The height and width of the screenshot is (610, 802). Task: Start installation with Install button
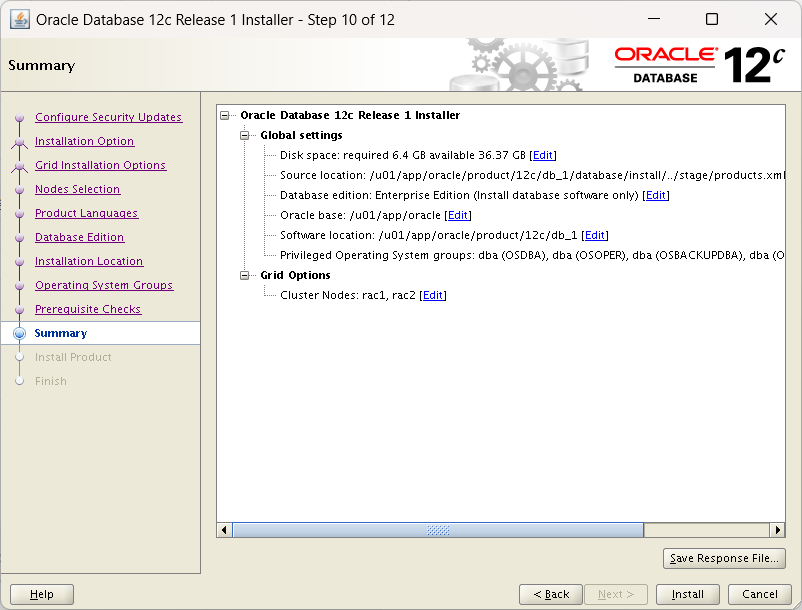tap(687, 595)
